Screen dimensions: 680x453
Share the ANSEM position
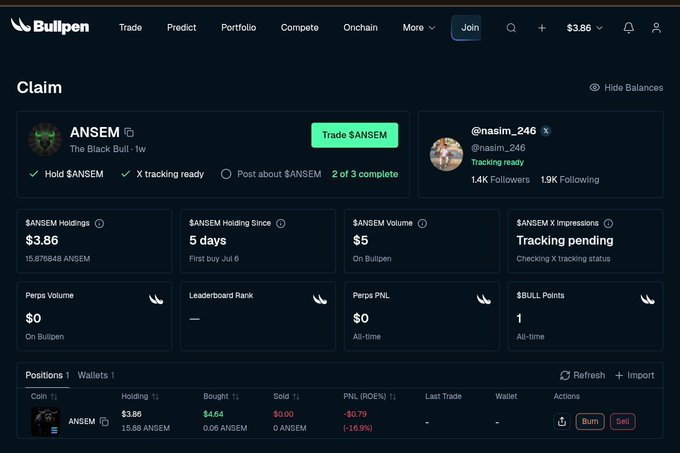[x=562, y=421]
